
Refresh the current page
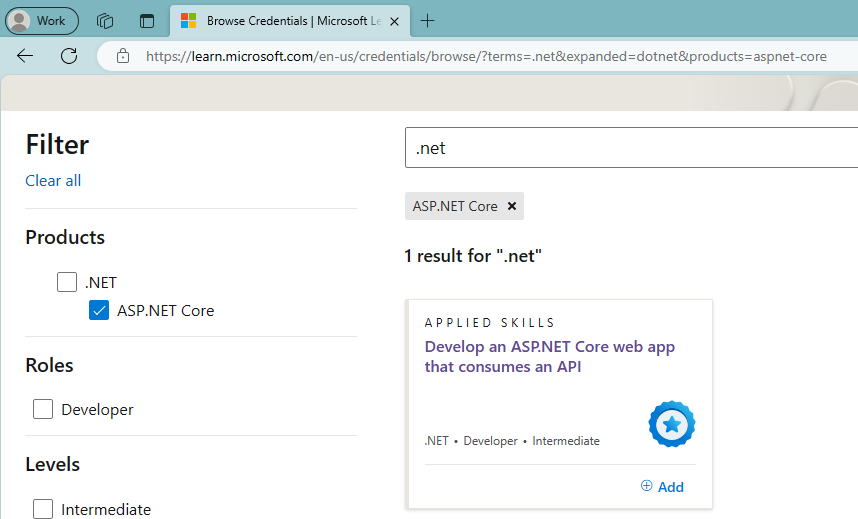pos(69,56)
